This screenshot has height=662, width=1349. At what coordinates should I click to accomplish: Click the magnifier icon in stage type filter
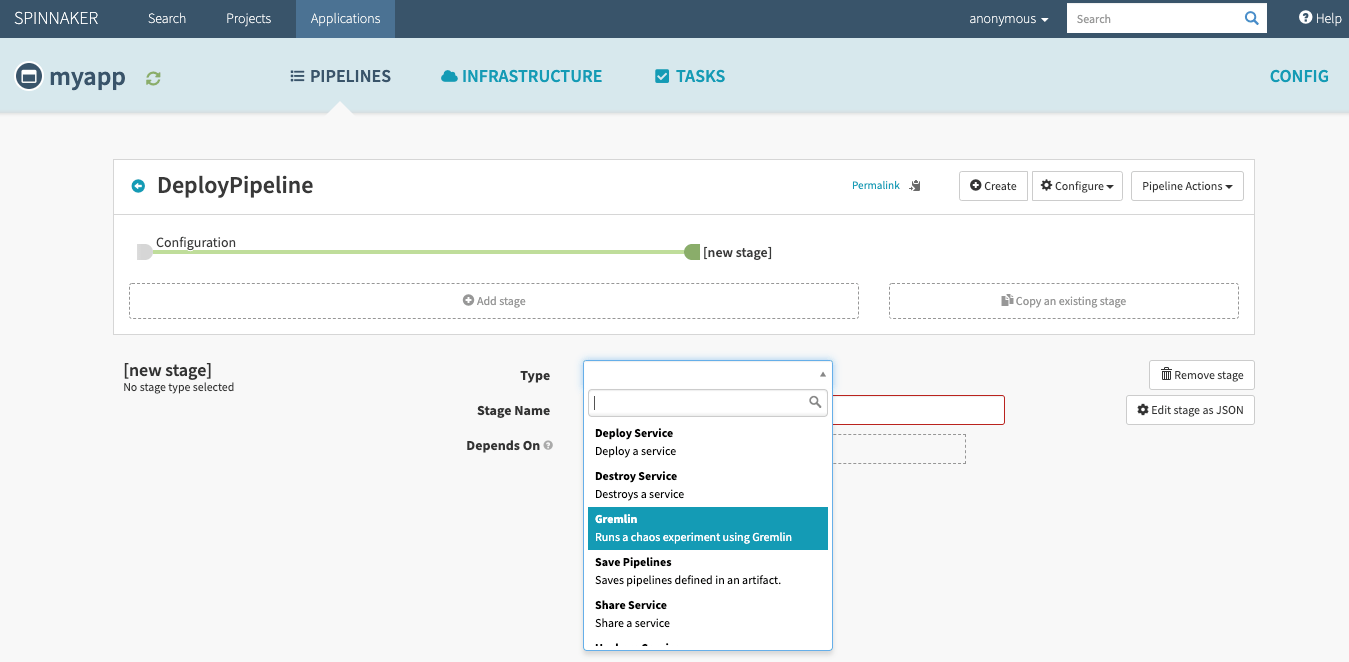click(815, 402)
